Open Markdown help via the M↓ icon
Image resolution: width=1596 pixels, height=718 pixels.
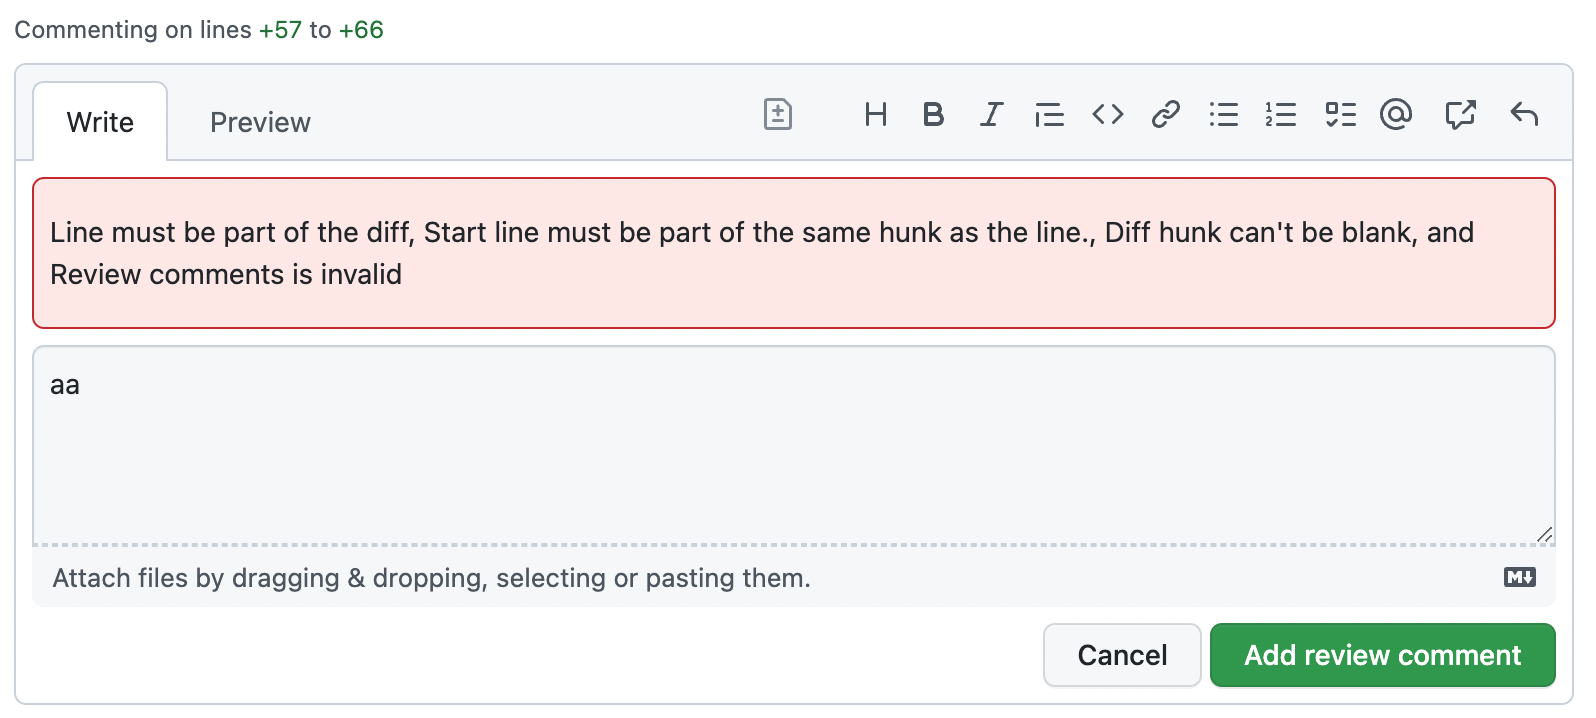click(x=1520, y=577)
